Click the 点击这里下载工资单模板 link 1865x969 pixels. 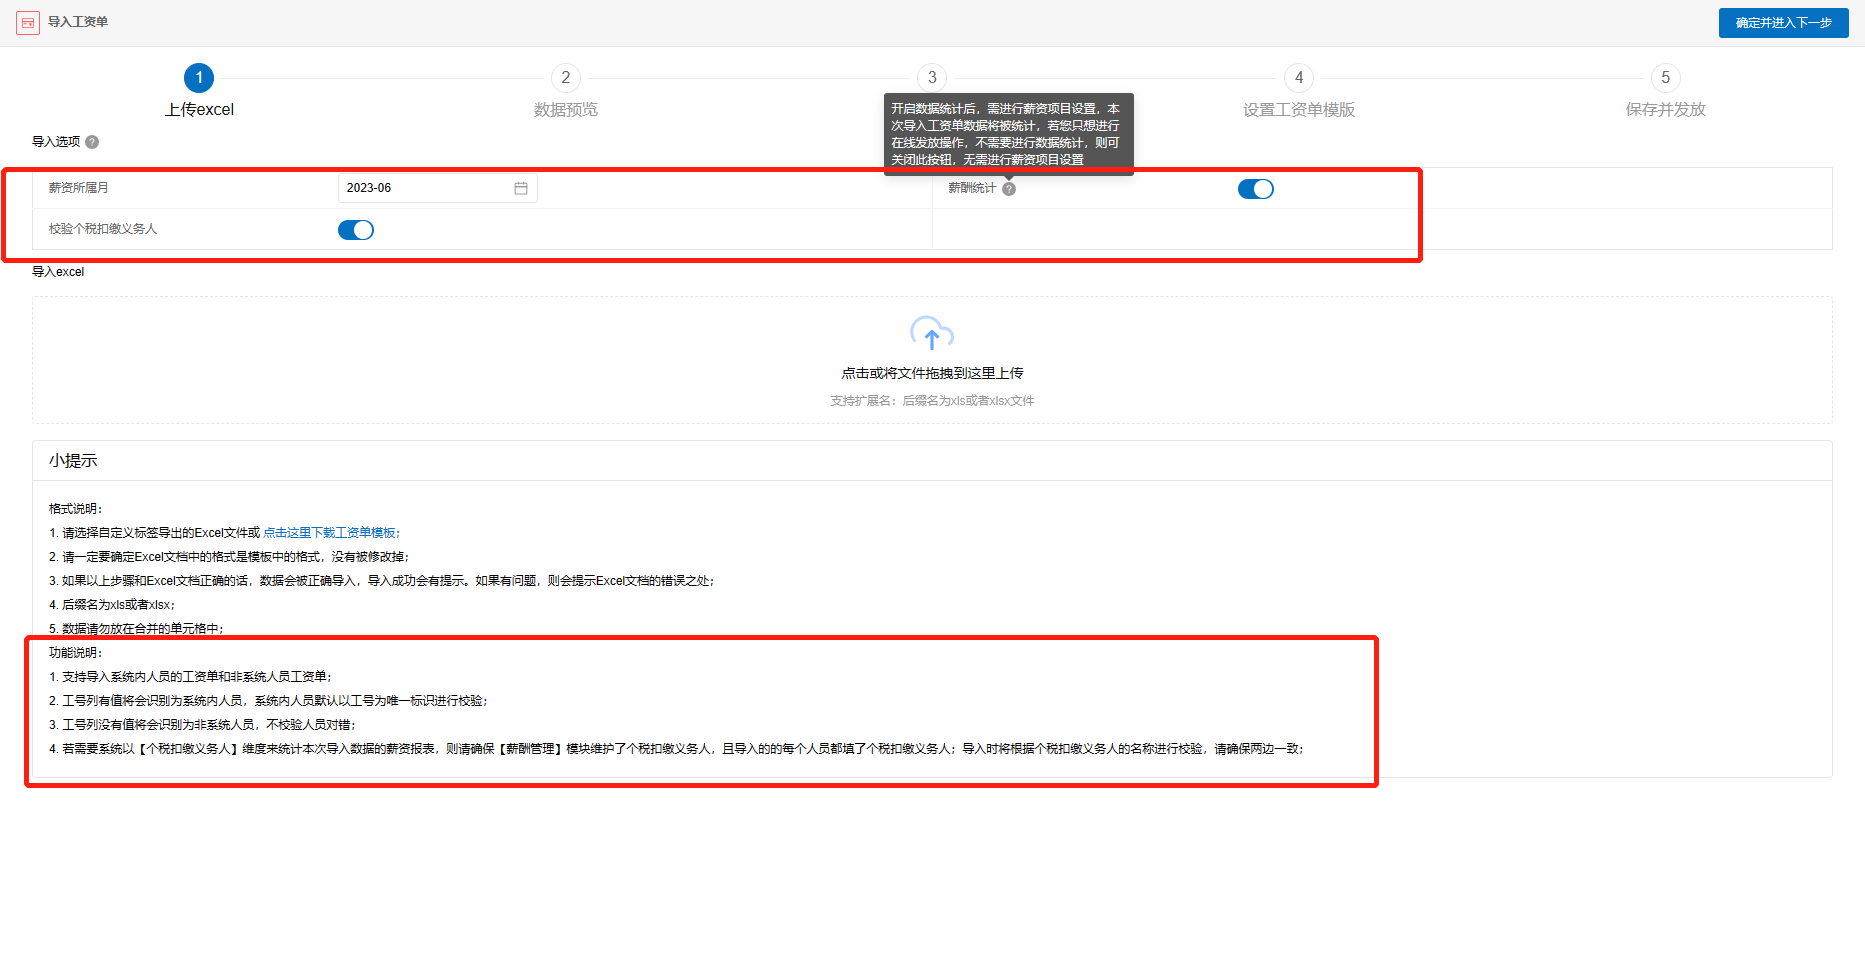[330, 533]
